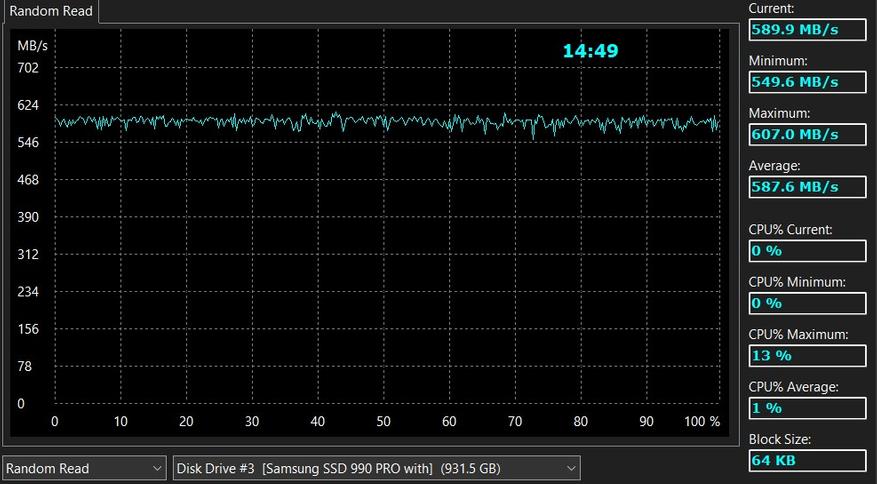Click the CPU% Average field showing 1 %
This screenshot has width=877, height=484.
(x=806, y=408)
